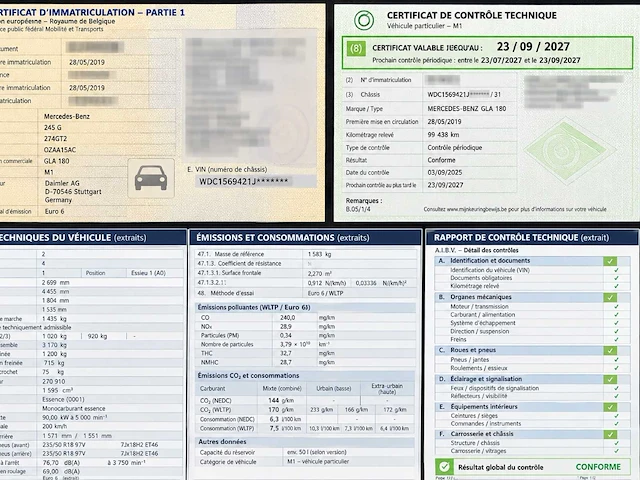Click the car icon on the registration certificate

[151, 178]
